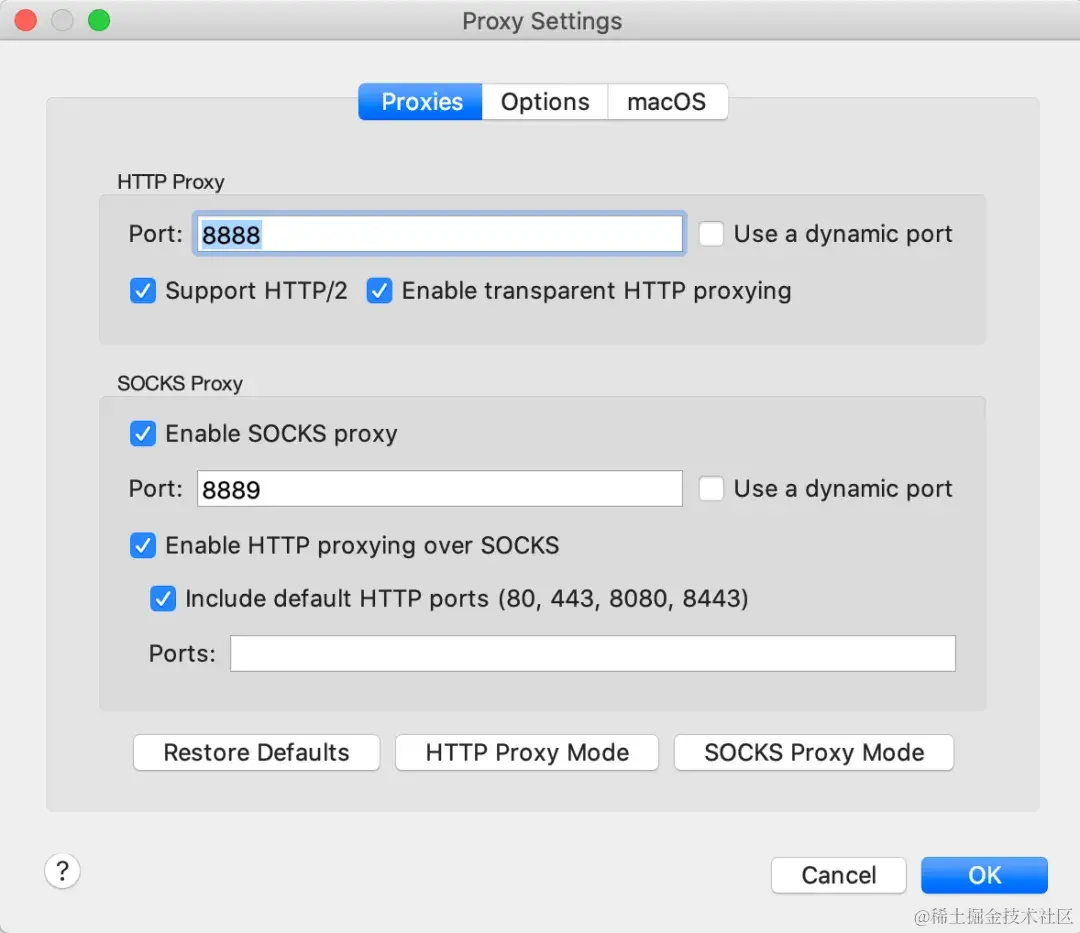Cancel the Proxy Settings dialog
Viewport: 1080px width, 933px height.
pos(838,875)
